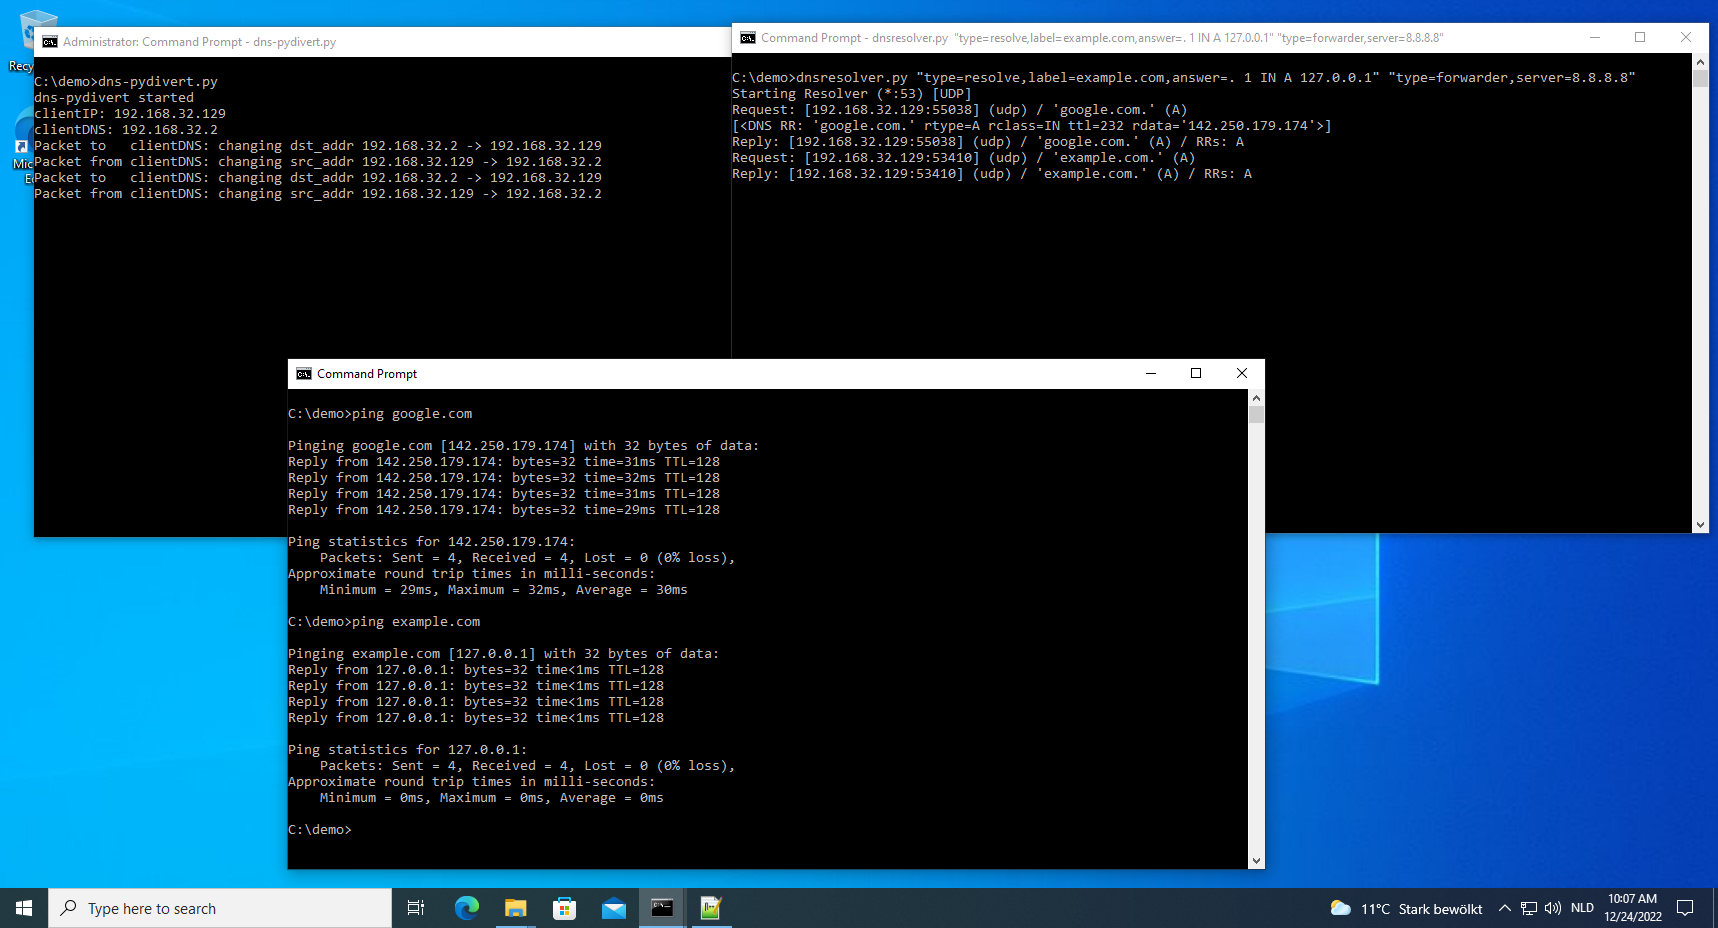Show hidden system tray icons

(x=1504, y=908)
